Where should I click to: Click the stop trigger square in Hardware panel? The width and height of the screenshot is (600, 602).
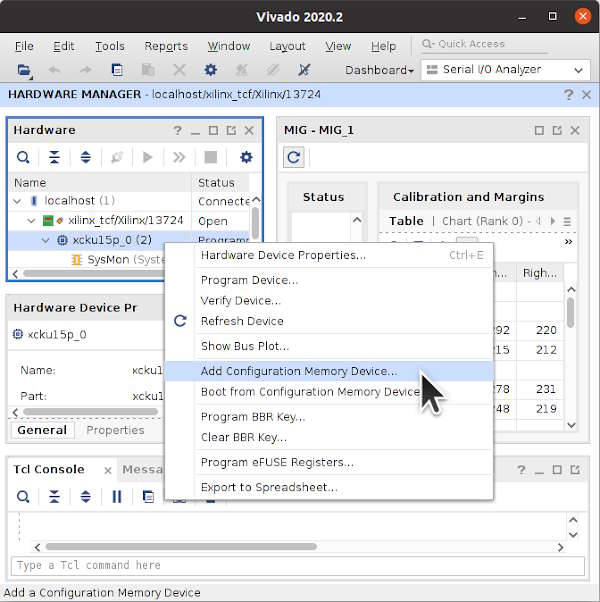(x=210, y=157)
